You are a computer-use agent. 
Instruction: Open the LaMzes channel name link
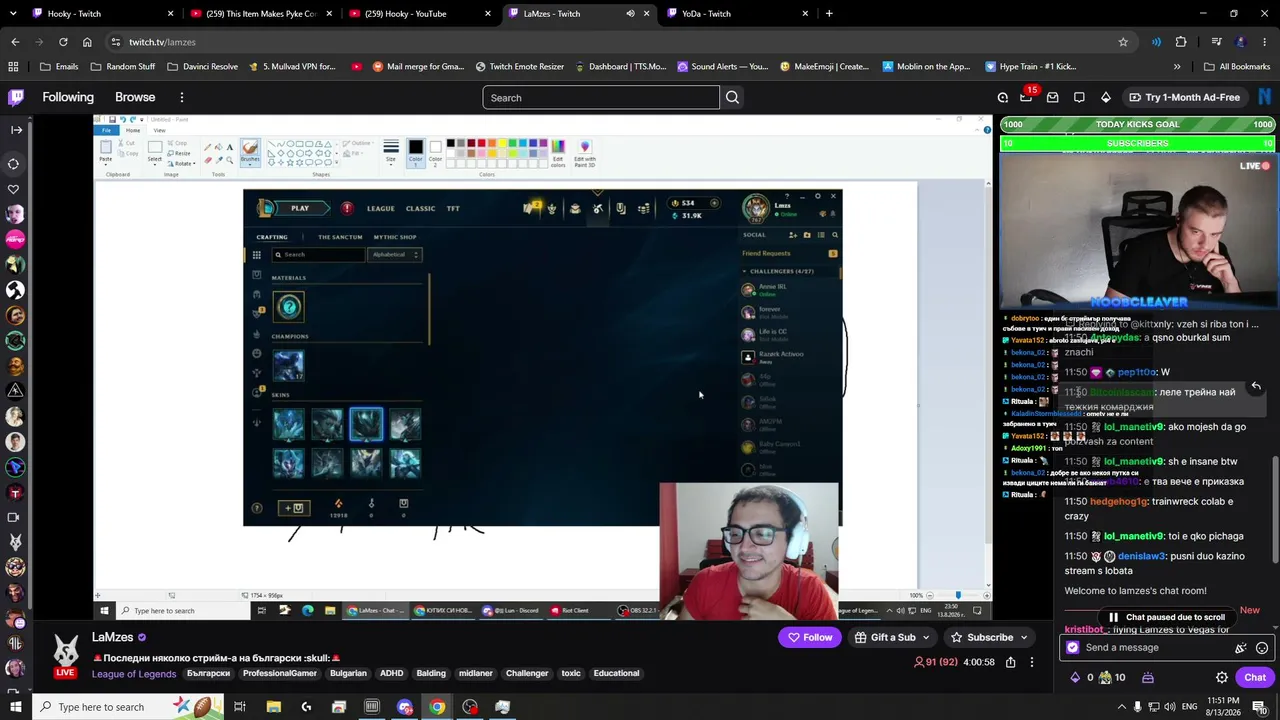112,637
